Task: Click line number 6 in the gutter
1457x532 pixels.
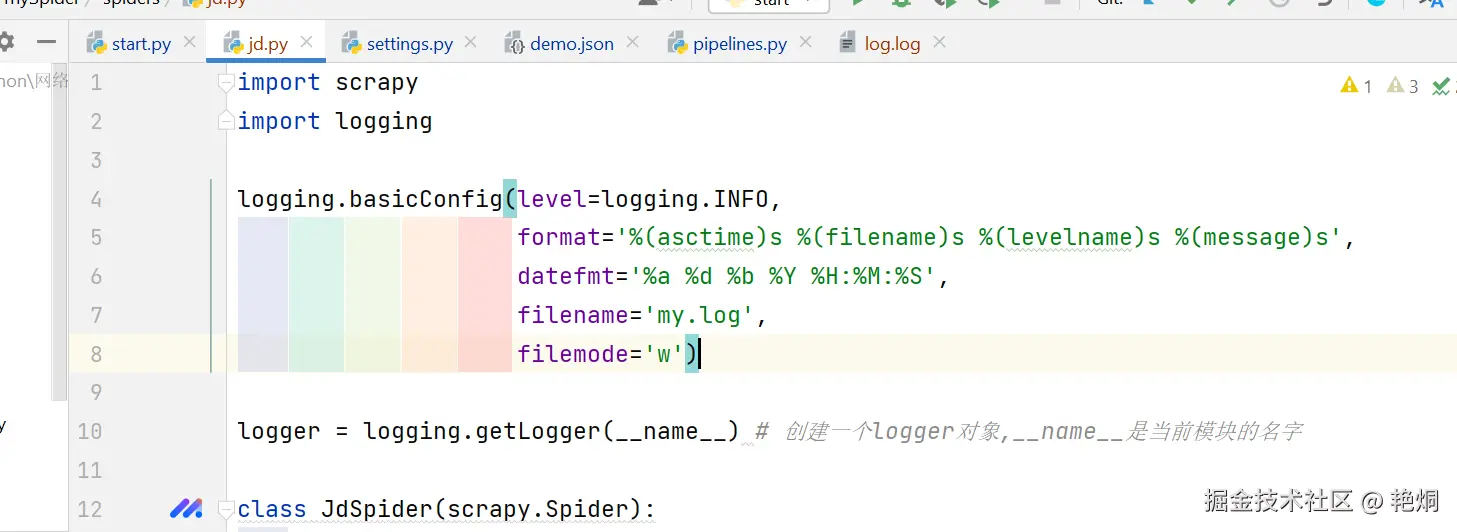Action: pos(96,277)
